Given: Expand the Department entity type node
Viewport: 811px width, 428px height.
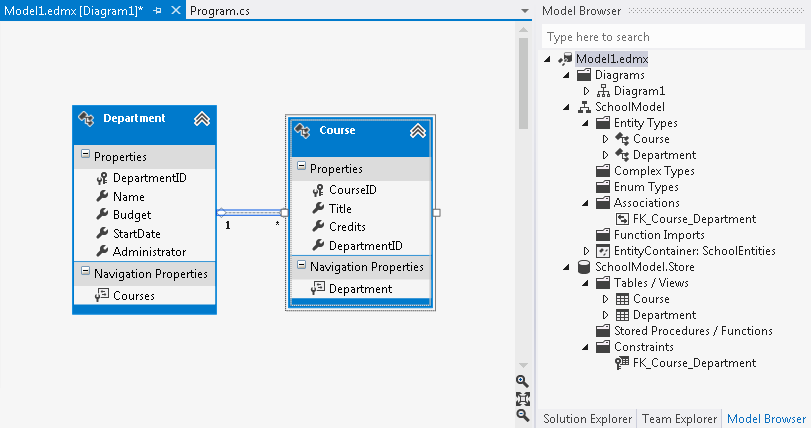Looking at the screenshot, I should pyautogui.click(x=605, y=155).
